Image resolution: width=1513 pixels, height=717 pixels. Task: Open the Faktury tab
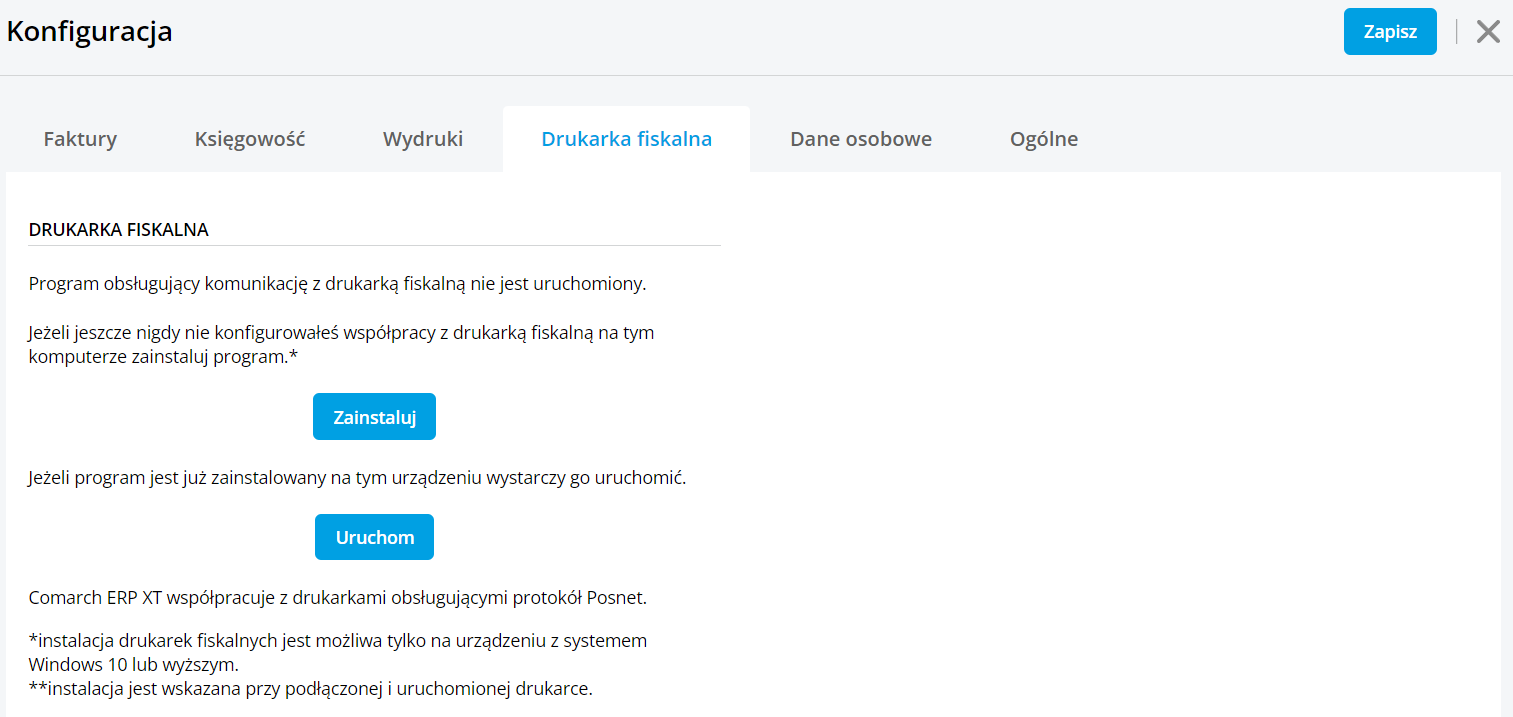[80, 139]
